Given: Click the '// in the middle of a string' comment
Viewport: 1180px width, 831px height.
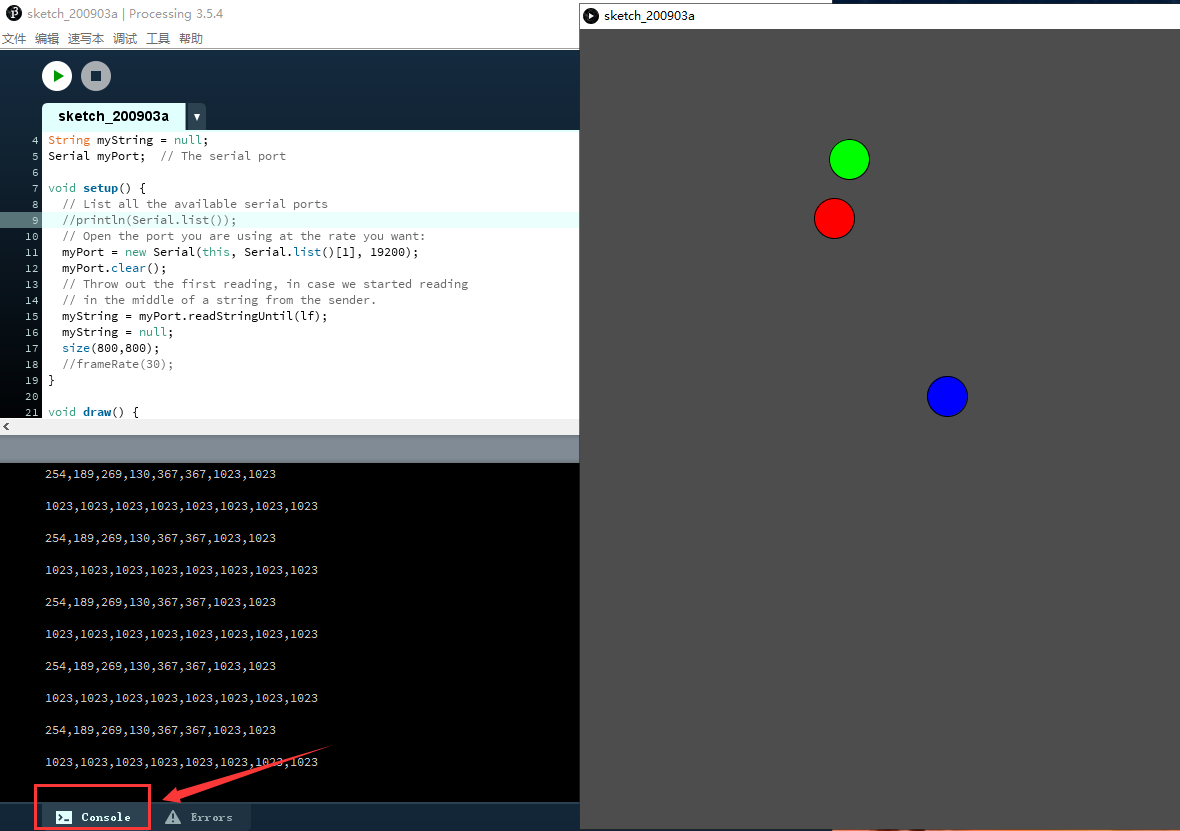Looking at the screenshot, I should (219, 300).
